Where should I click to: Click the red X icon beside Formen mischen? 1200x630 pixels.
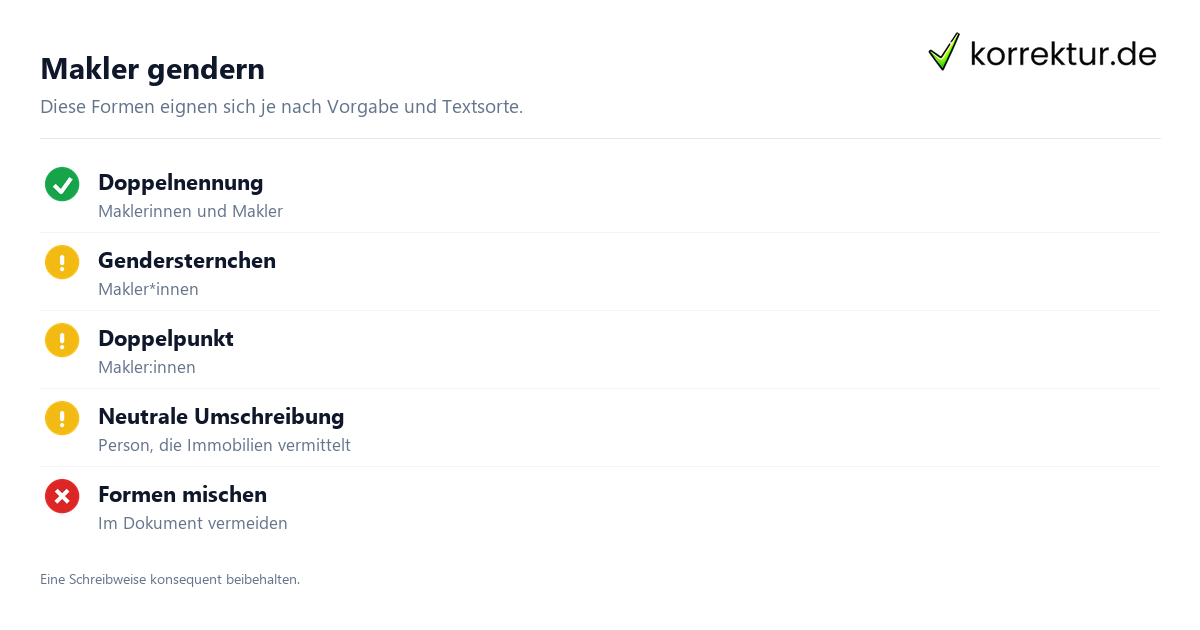pyautogui.click(x=62, y=496)
